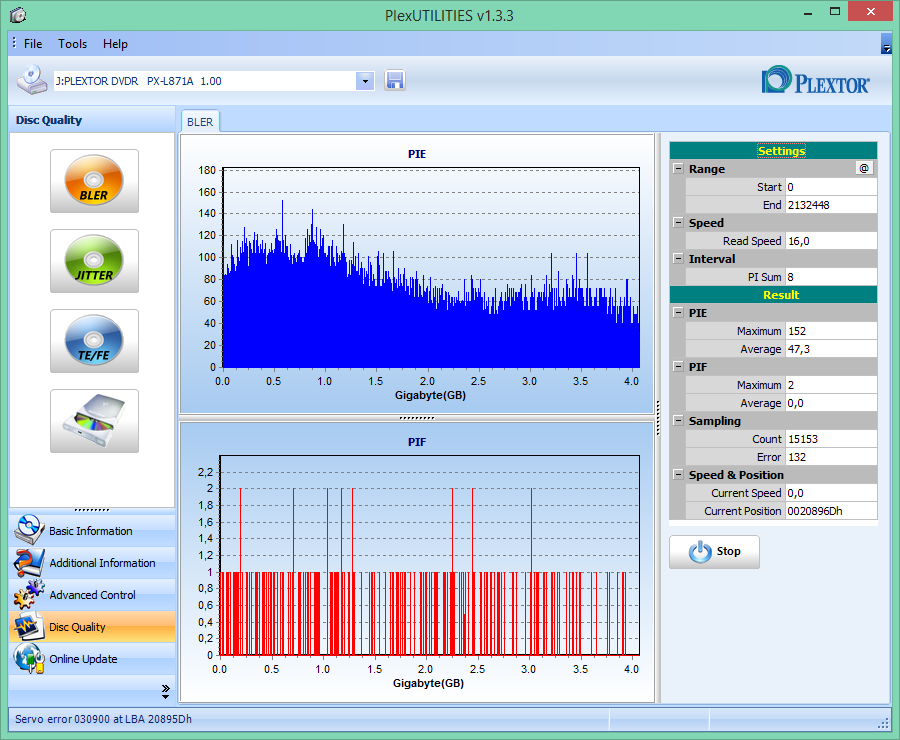
Task: Click the vertical splitter grip beside settings panel
Action: coord(658,418)
